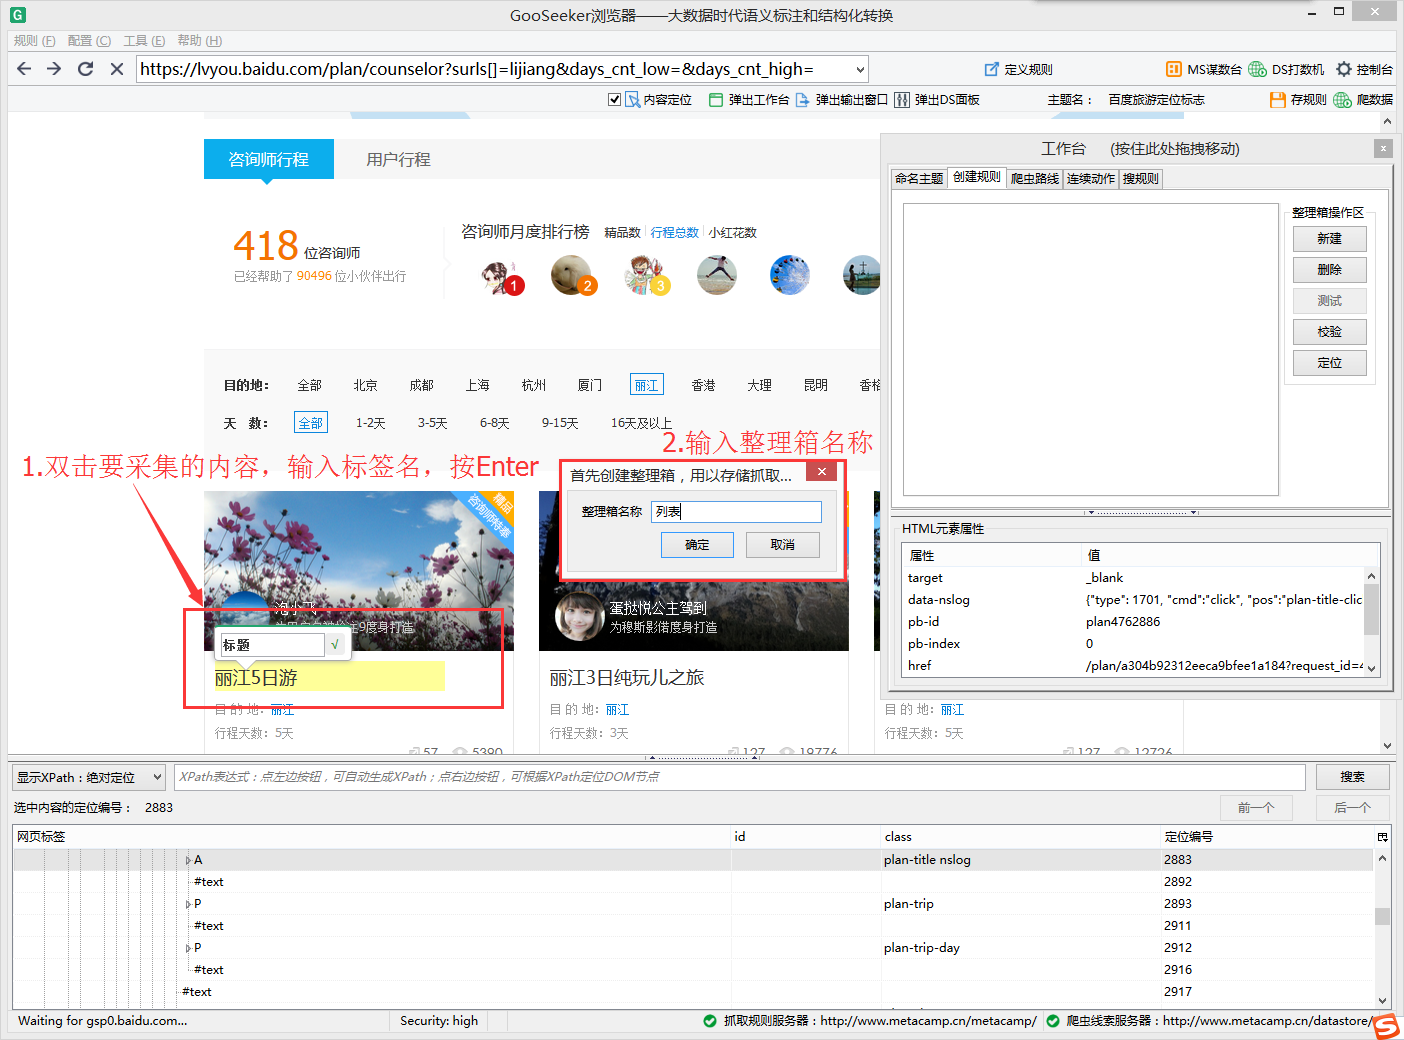This screenshot has width=1404, height=1040.
Task: Click the second-ranked counselor avatar
Action: 571,275
